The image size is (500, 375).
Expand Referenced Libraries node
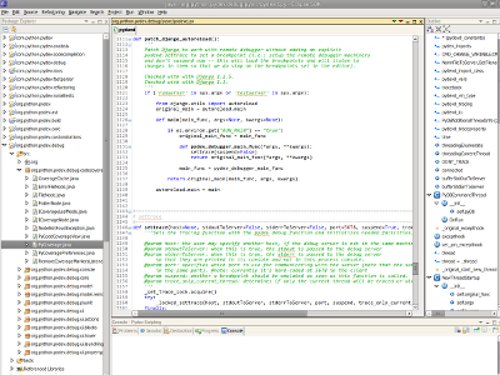click(x=12, y=369)
